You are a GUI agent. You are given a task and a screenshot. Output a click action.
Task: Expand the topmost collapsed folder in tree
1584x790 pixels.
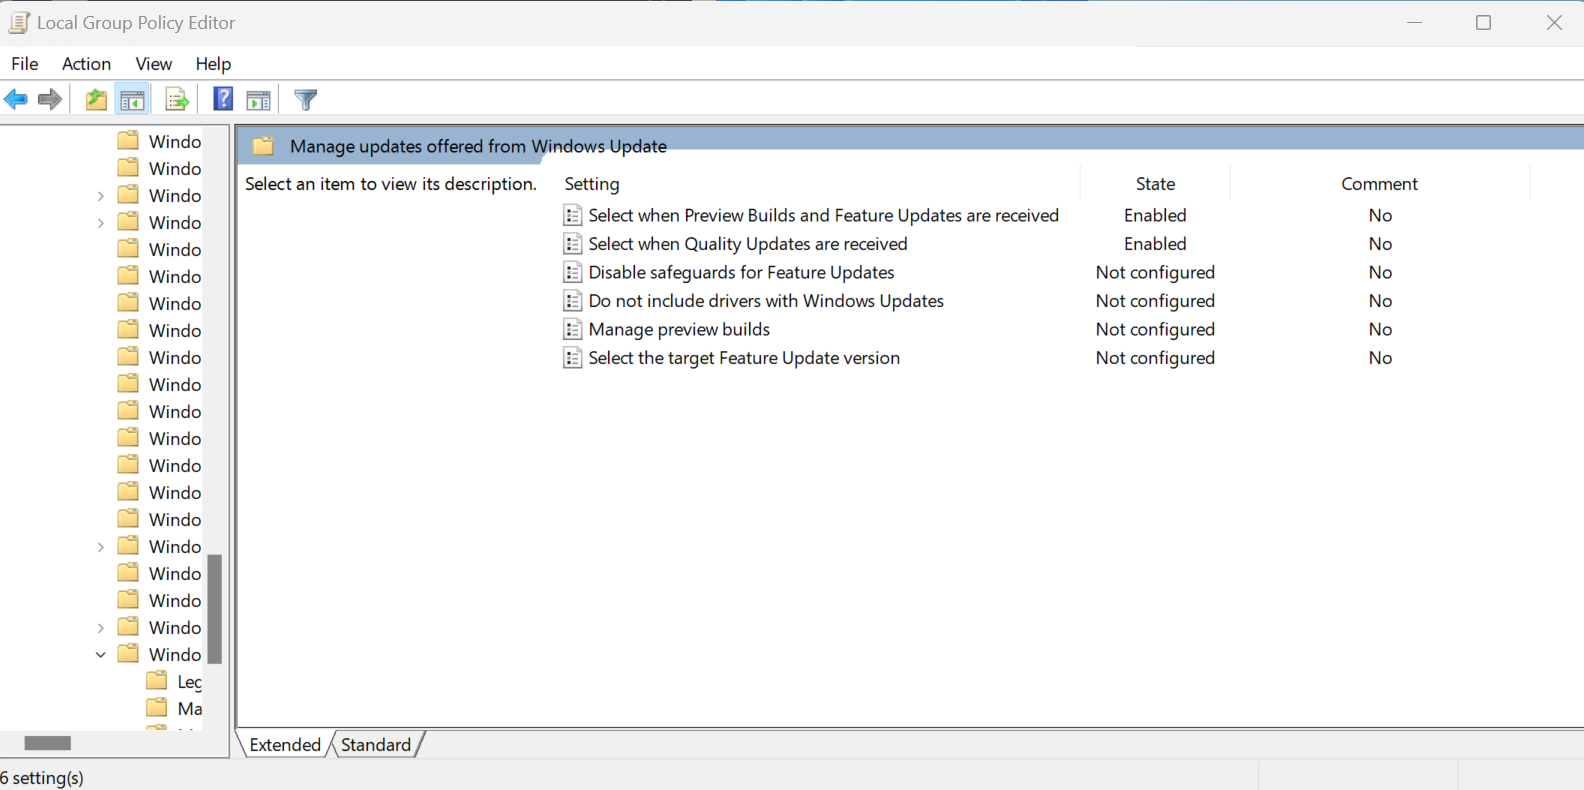point(101,196)
